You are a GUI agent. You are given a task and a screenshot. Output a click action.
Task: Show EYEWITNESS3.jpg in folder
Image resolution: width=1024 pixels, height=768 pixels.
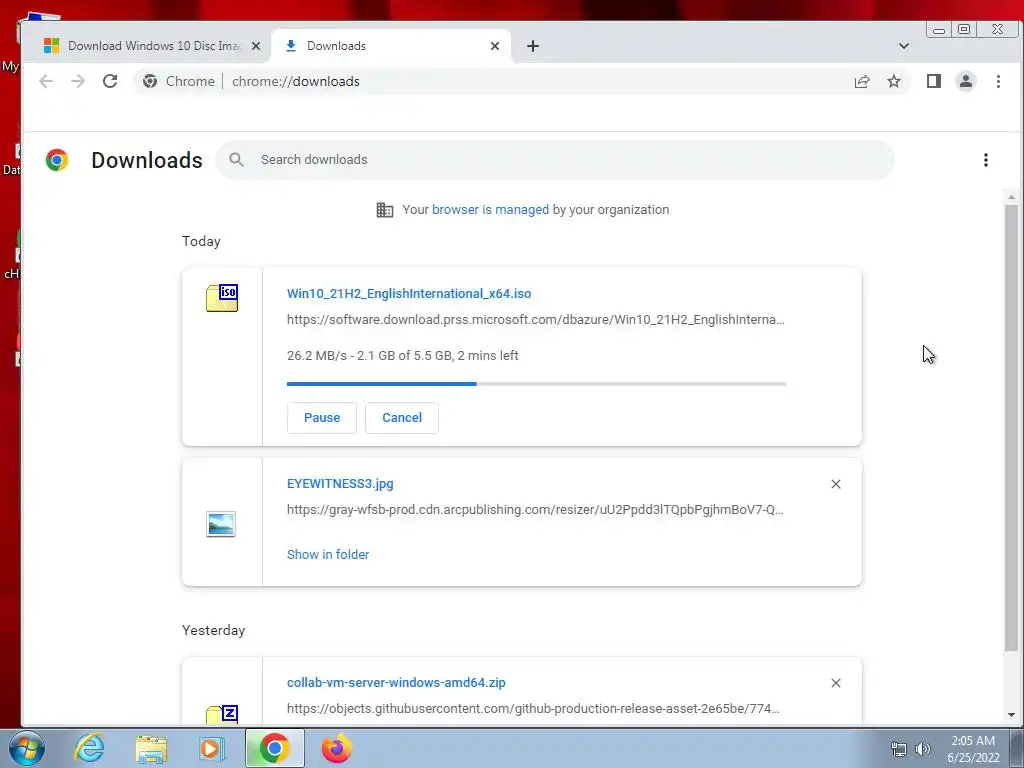point(328,554)
